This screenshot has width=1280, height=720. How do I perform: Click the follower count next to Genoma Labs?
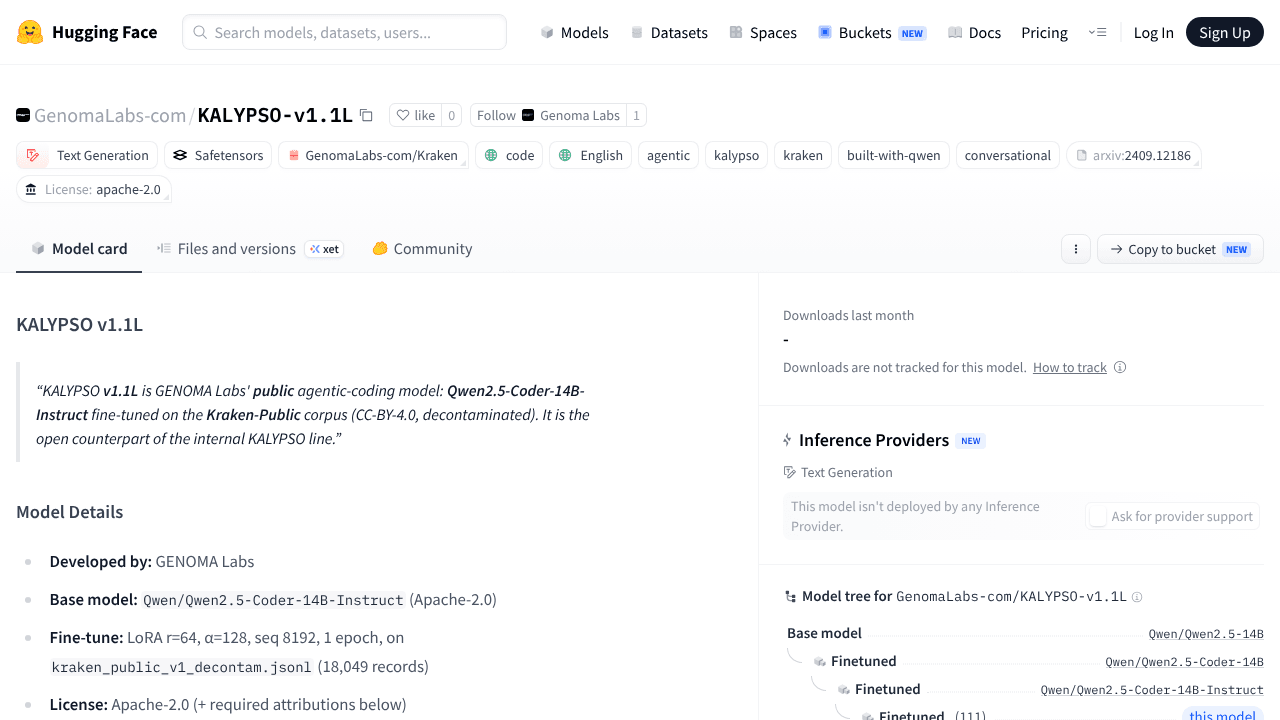click(x=636, y=115)
